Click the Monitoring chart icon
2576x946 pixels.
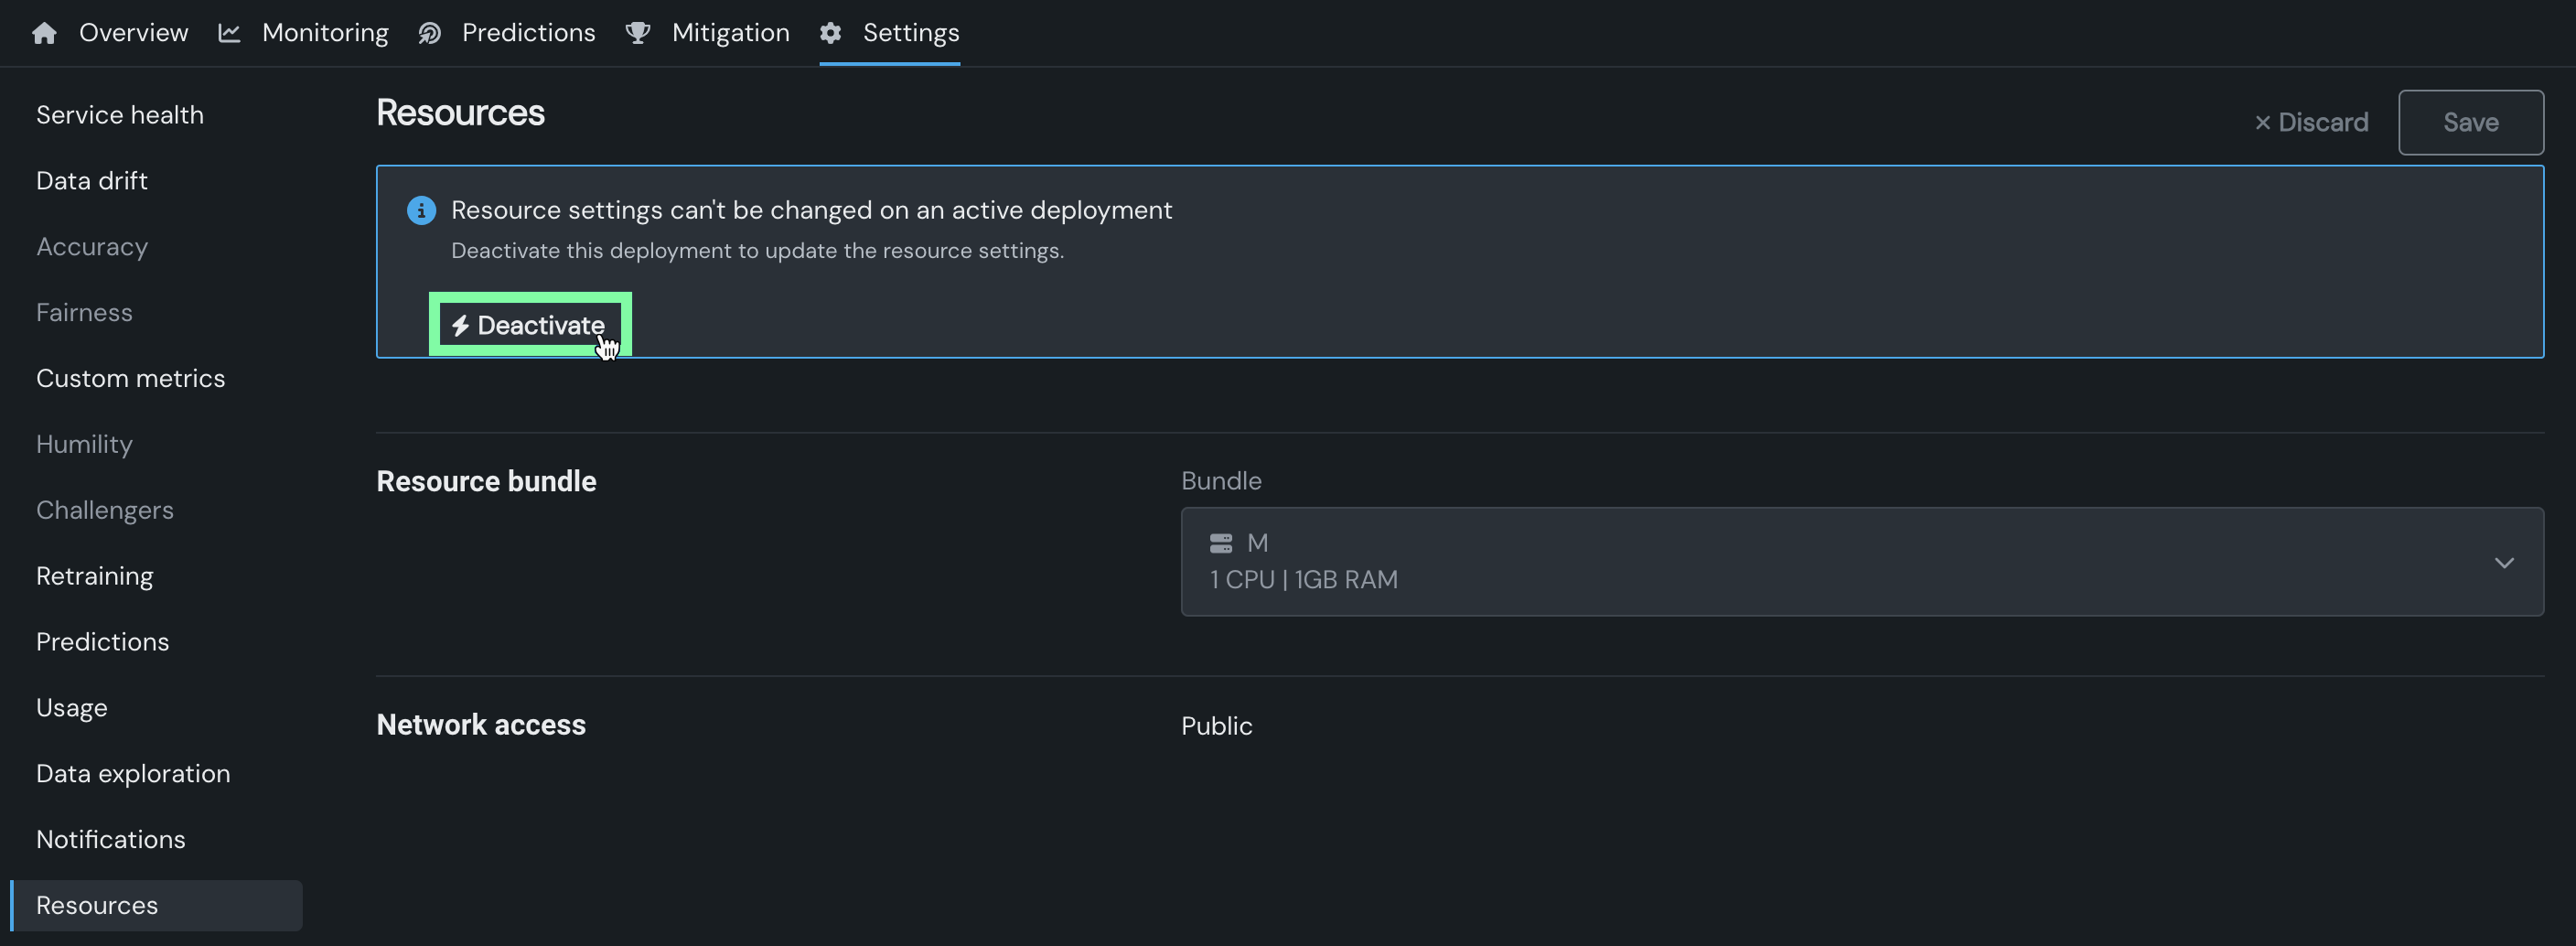click(229, 33)
